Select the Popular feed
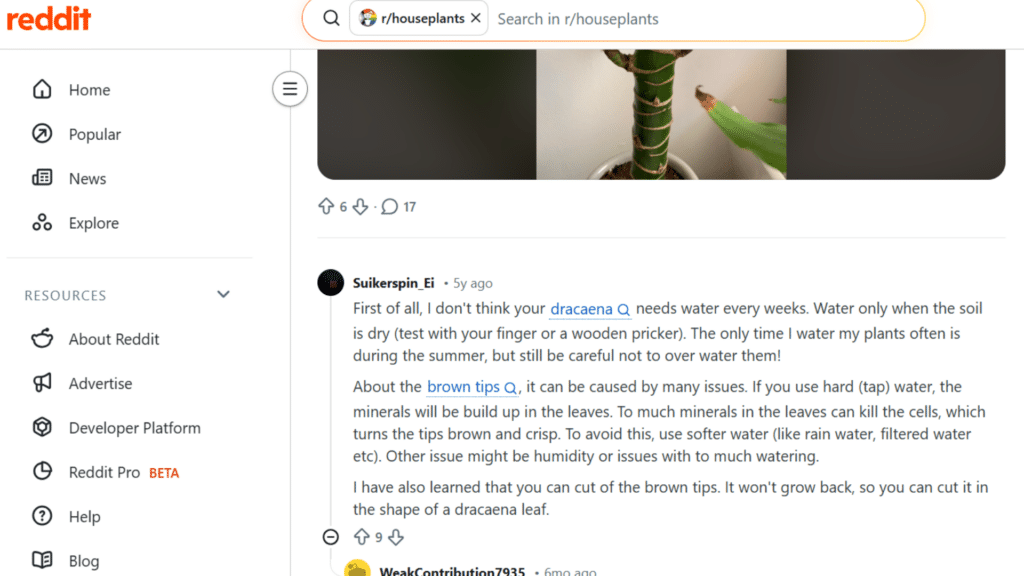The width and height of the screenshot is (1024, 576). point(95,134)
